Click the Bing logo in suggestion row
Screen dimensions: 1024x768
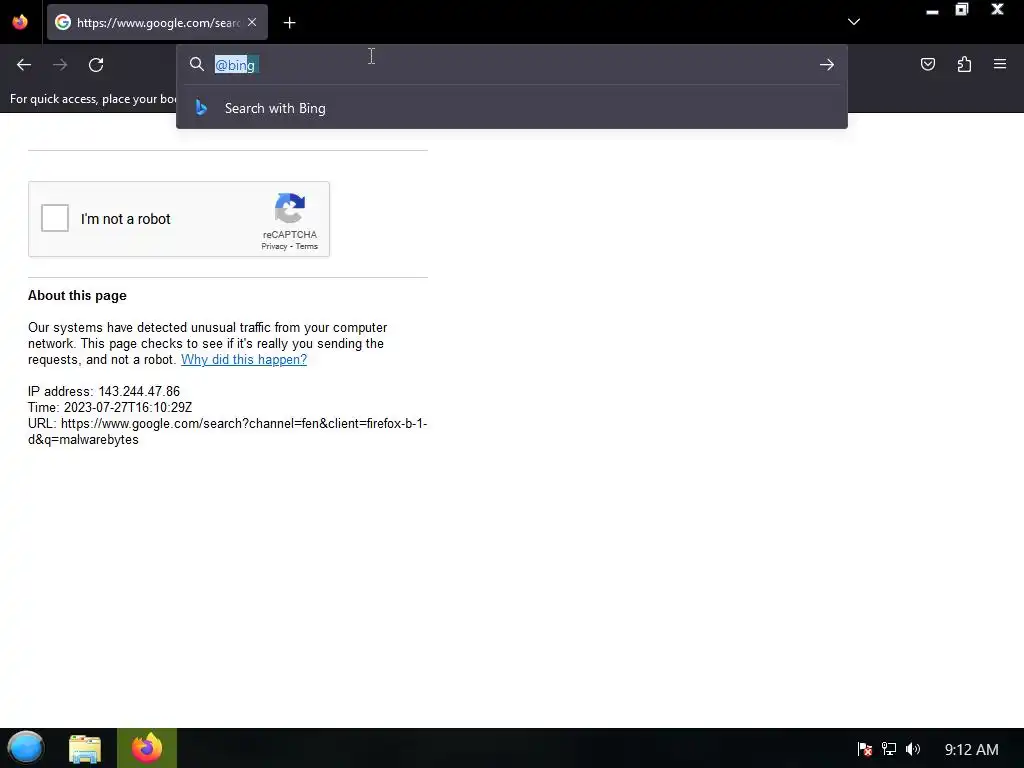tap(201, 108)
